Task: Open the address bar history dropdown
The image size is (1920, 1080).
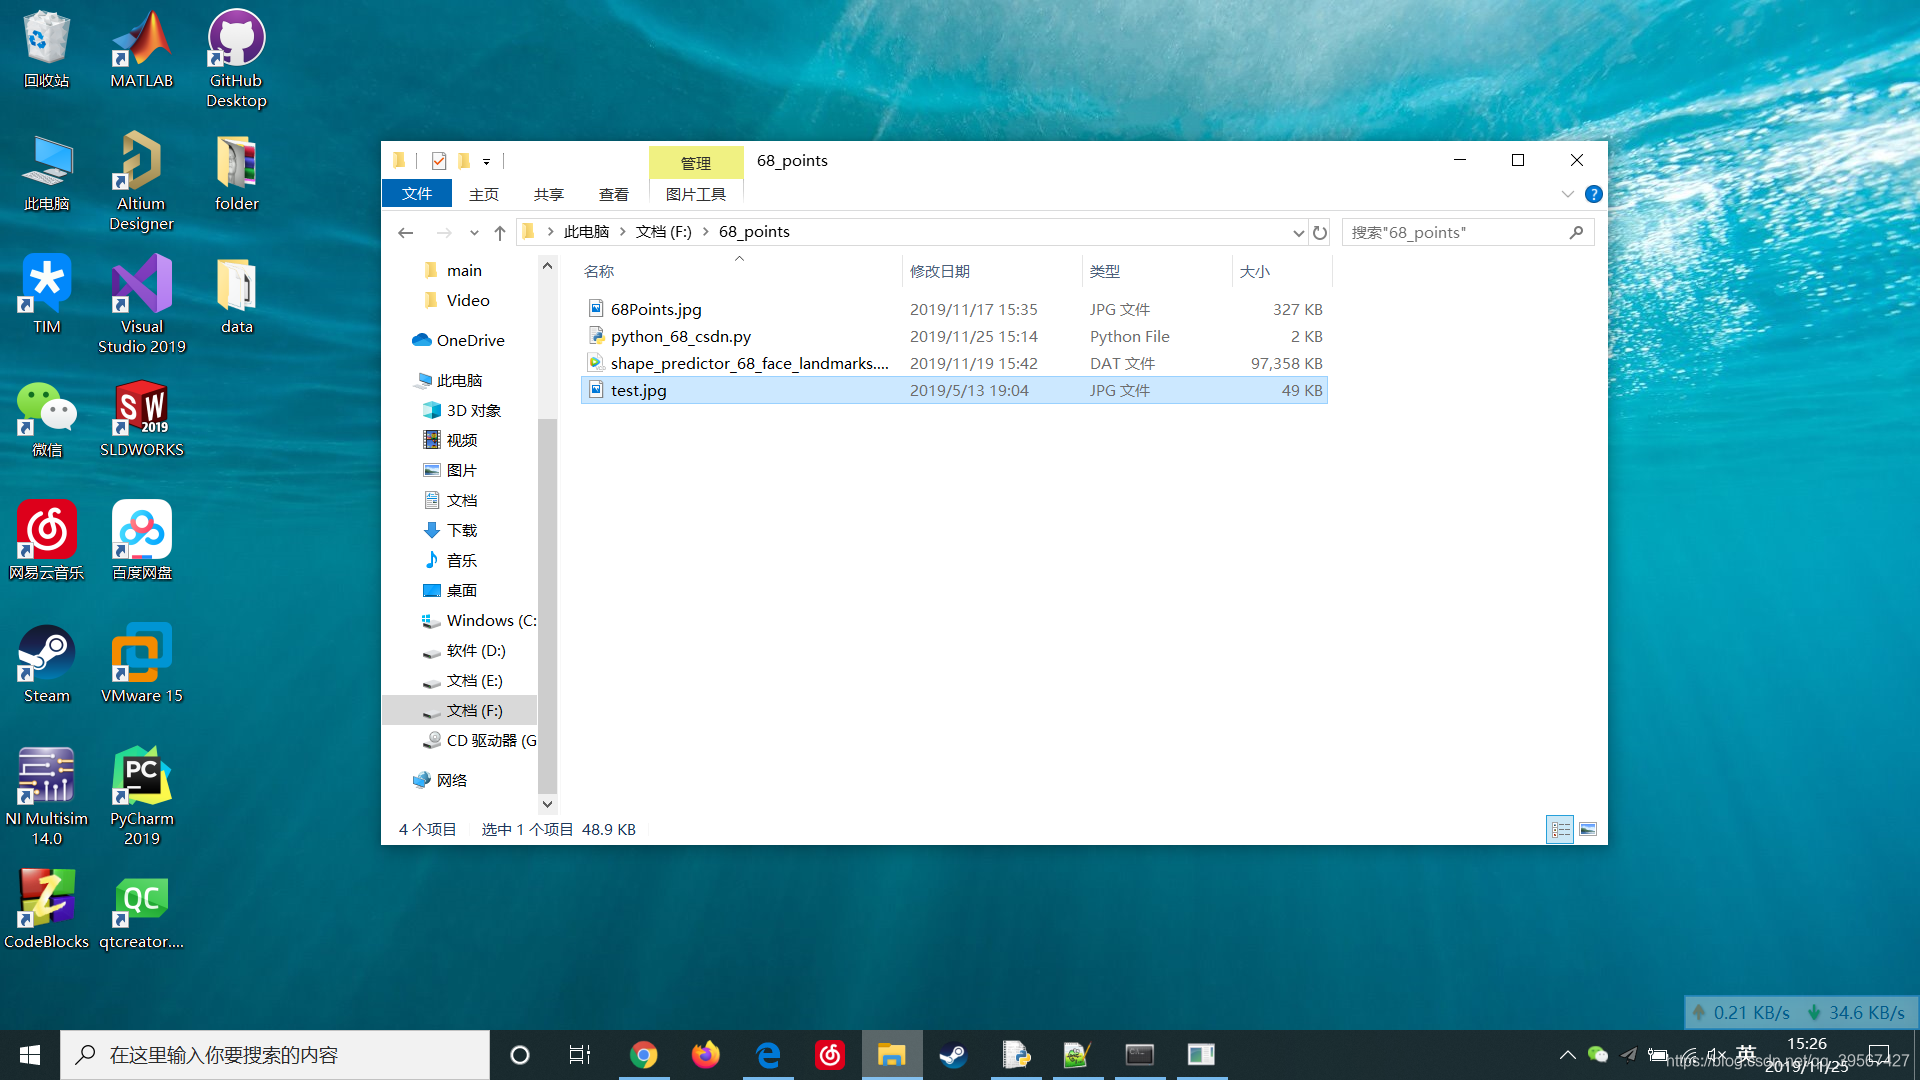Action: [1298, 232]
